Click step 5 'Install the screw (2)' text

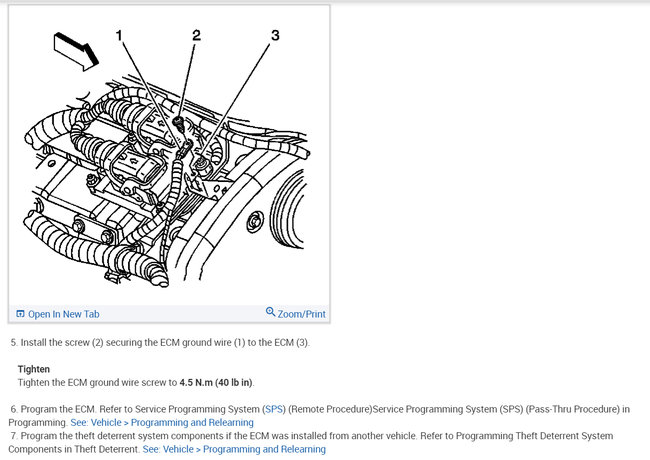point(160,343)
